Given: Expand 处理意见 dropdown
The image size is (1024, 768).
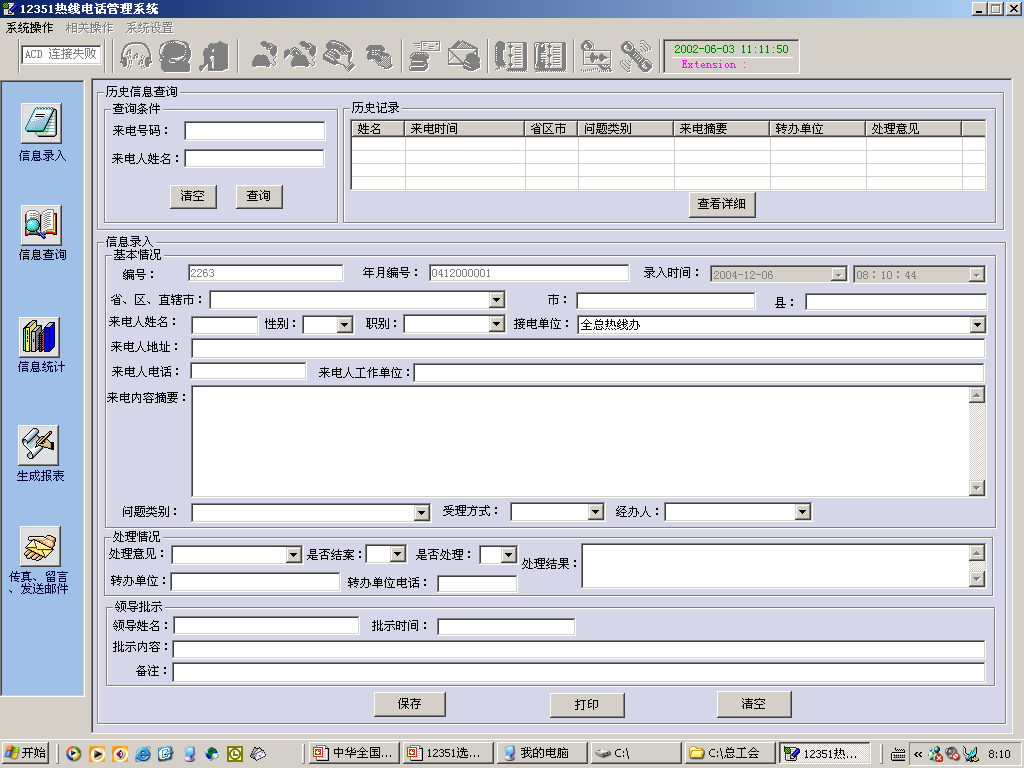Looking at the screenshot, I should [x=294, y=555].
